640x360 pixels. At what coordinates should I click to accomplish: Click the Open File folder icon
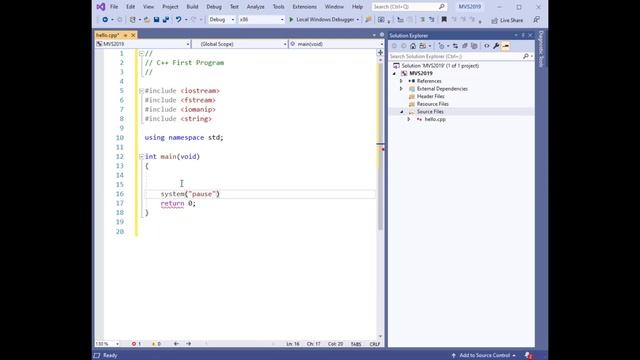click(147, 20)
